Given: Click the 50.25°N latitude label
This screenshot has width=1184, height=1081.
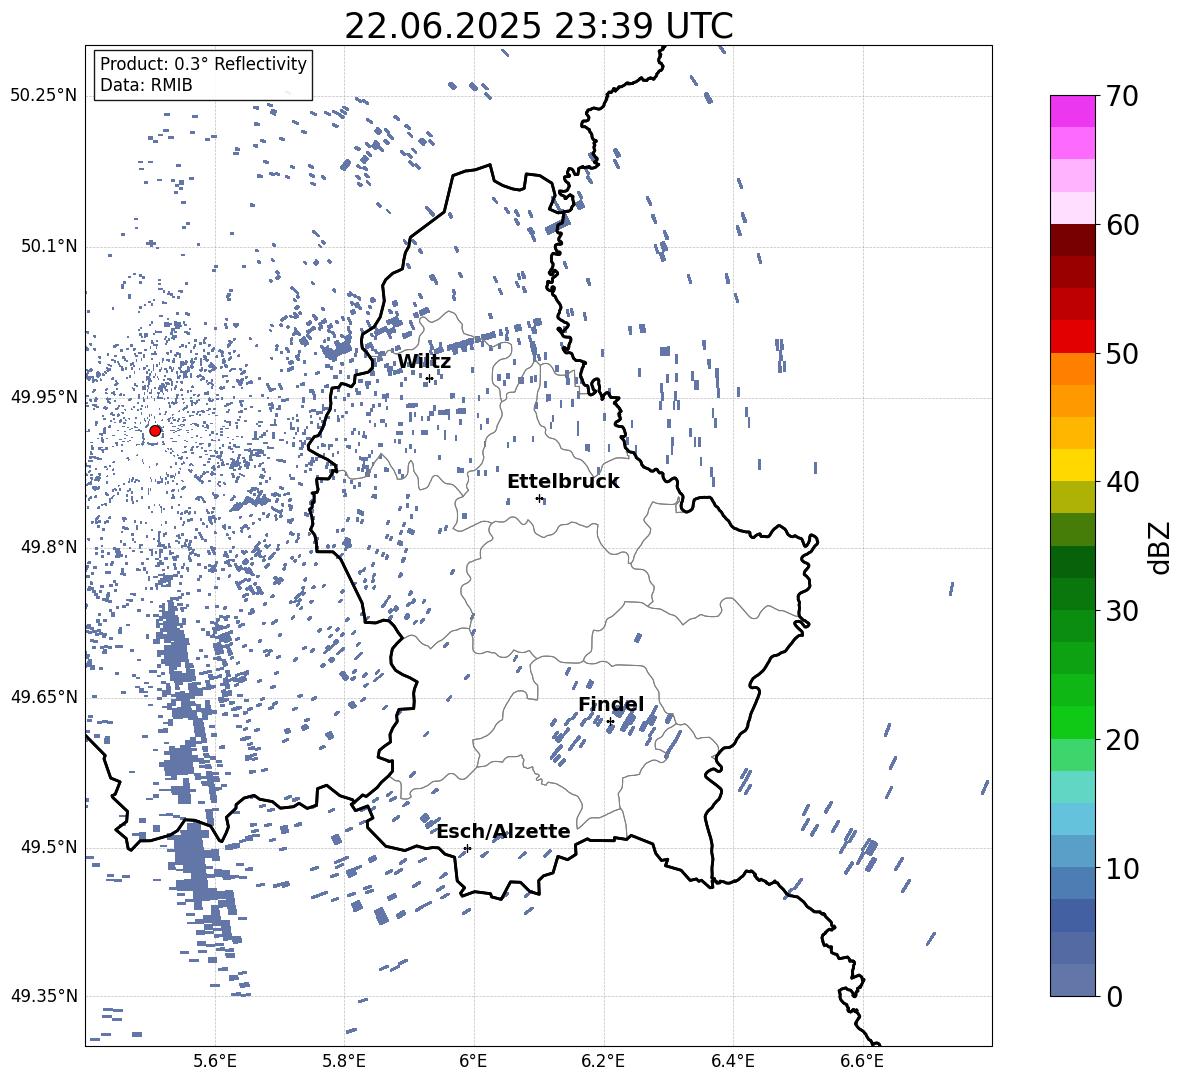Looking at the screenshot, I should click(x=44, y=96).
